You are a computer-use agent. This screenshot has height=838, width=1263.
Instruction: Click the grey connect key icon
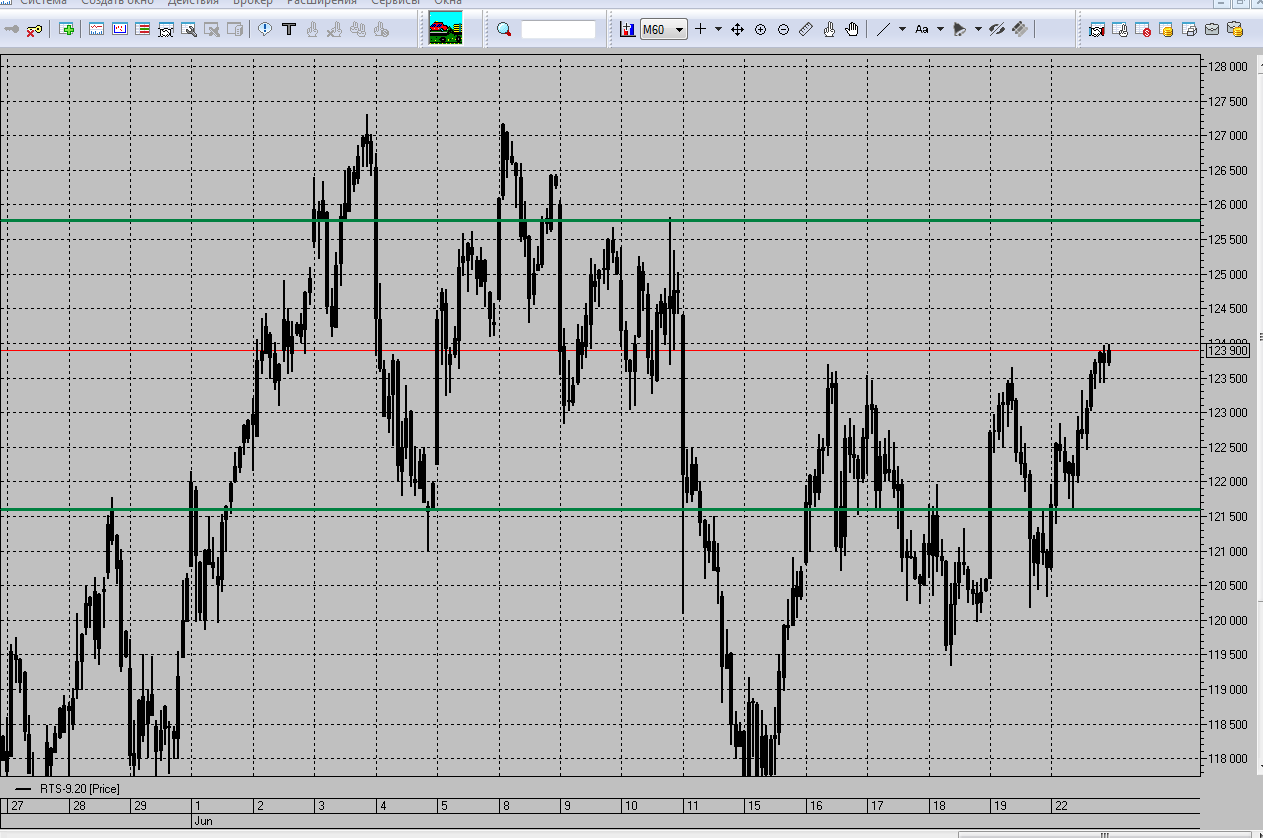(x=12, y=30)
